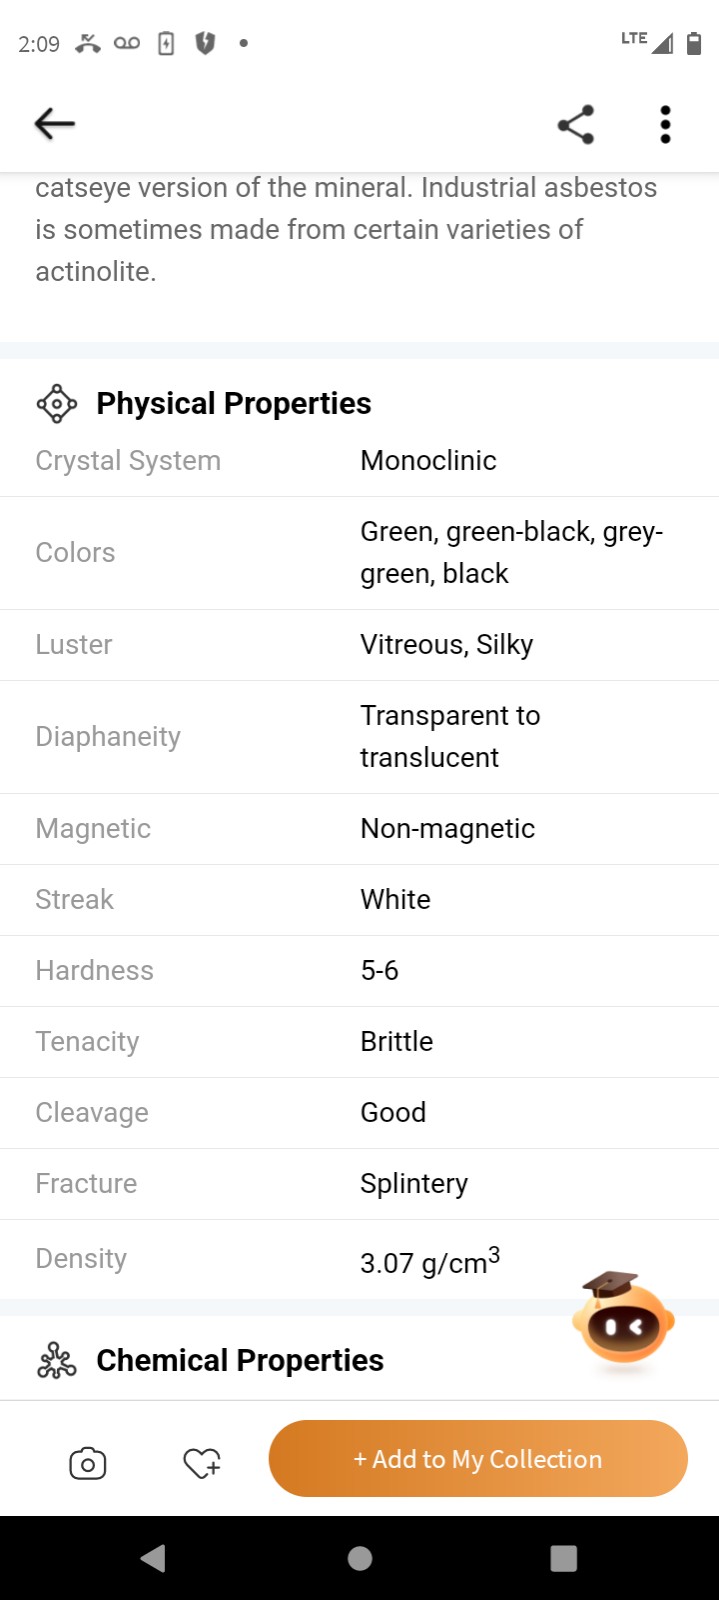Tap the Streak White row
The height and width of the screenshot is (1600, 719).
tap(360, 900)
